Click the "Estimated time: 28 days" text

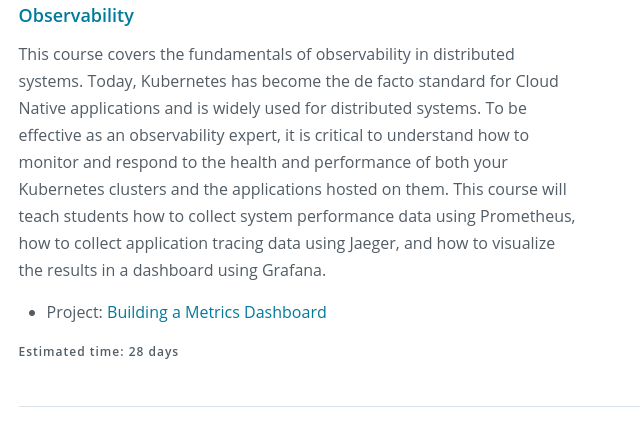[x=98, y=351]
